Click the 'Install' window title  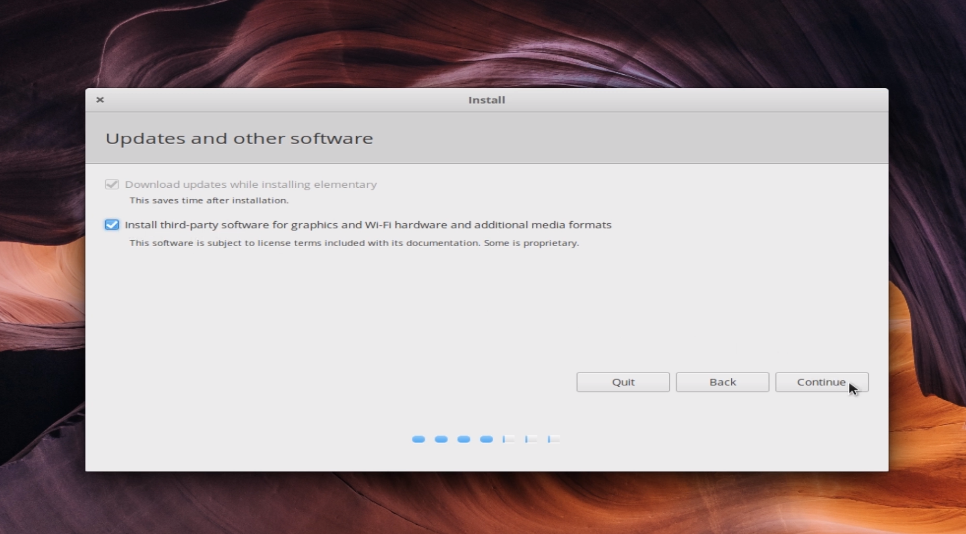(x=487, y=100)
